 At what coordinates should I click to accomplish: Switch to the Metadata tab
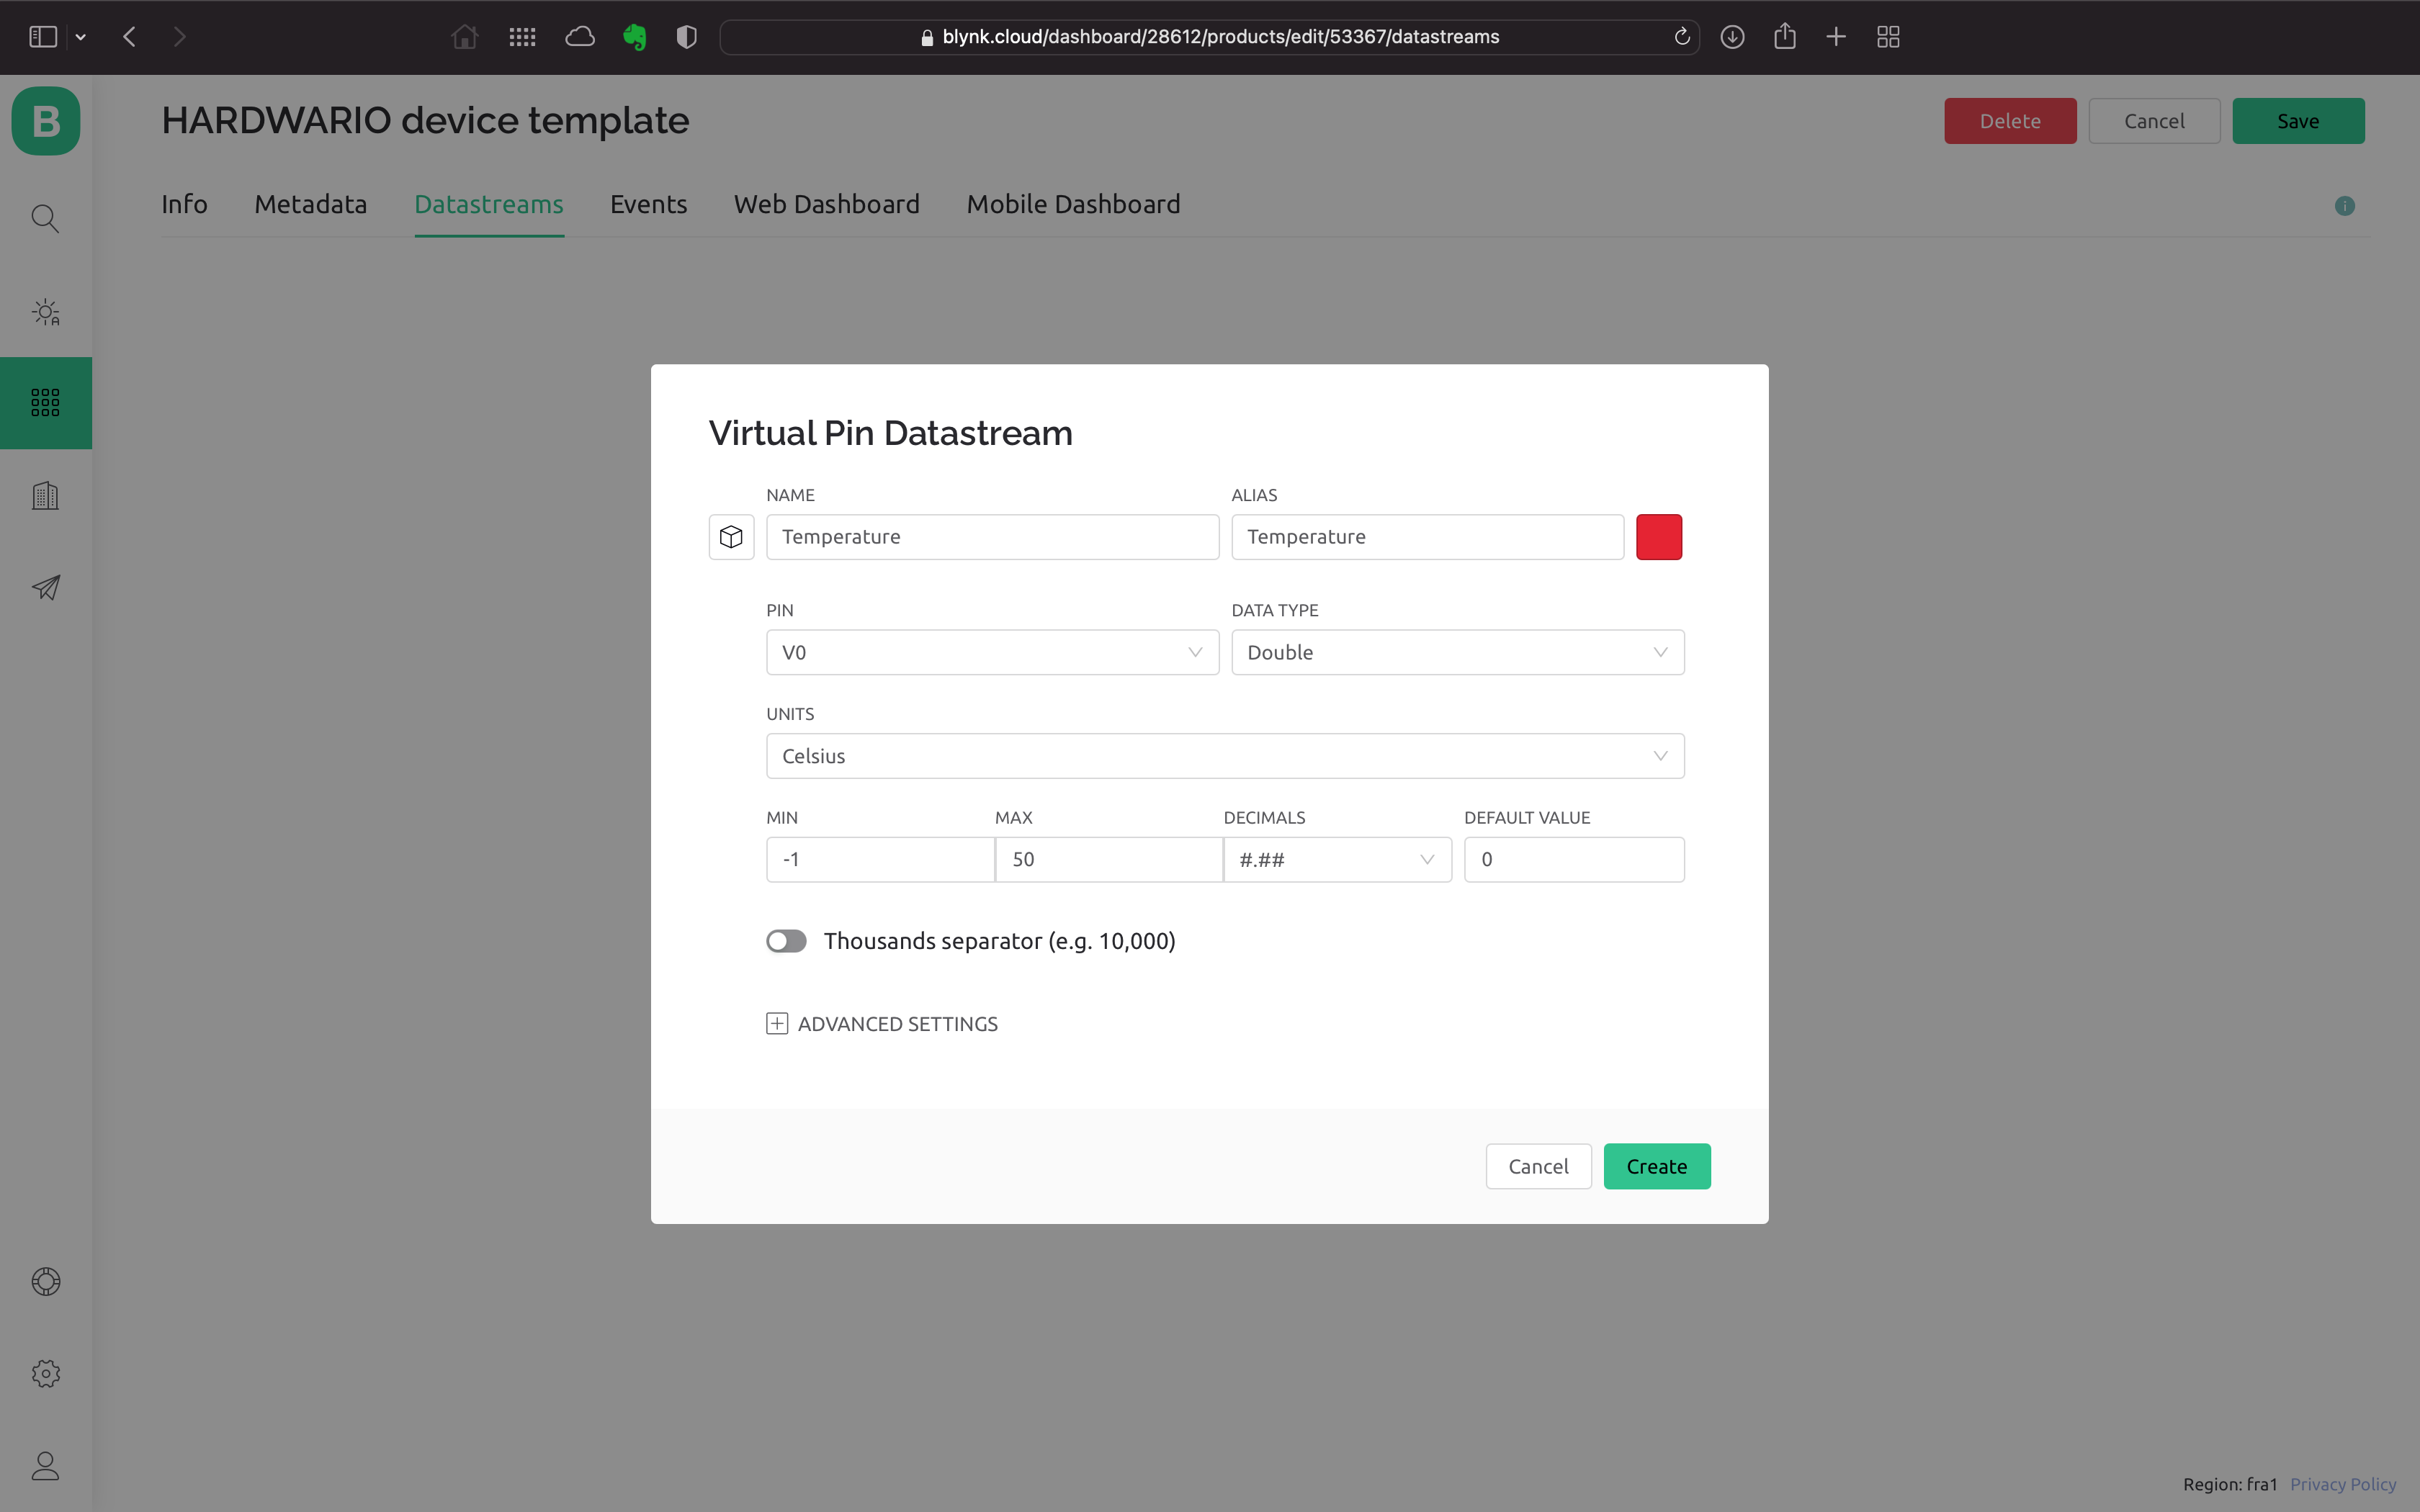[310, 204]
